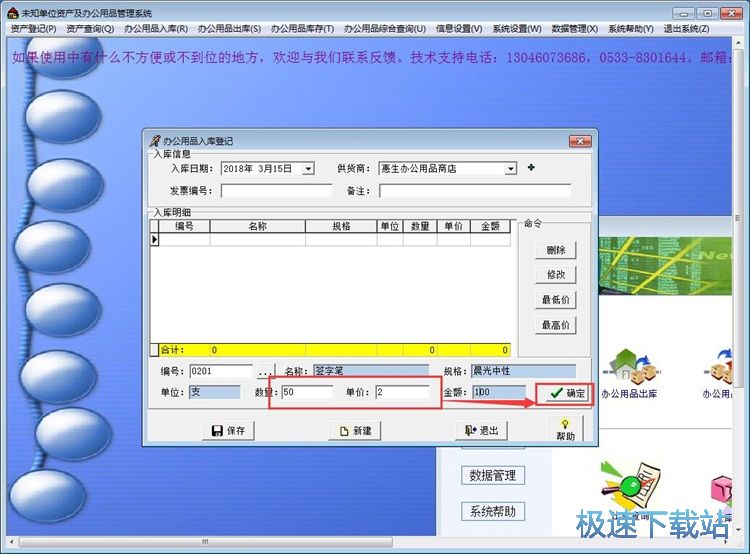This screenshot has height=554, width=750.
Task: Click the 新建 button with the document icon
Action: click(x=355, y=431)
